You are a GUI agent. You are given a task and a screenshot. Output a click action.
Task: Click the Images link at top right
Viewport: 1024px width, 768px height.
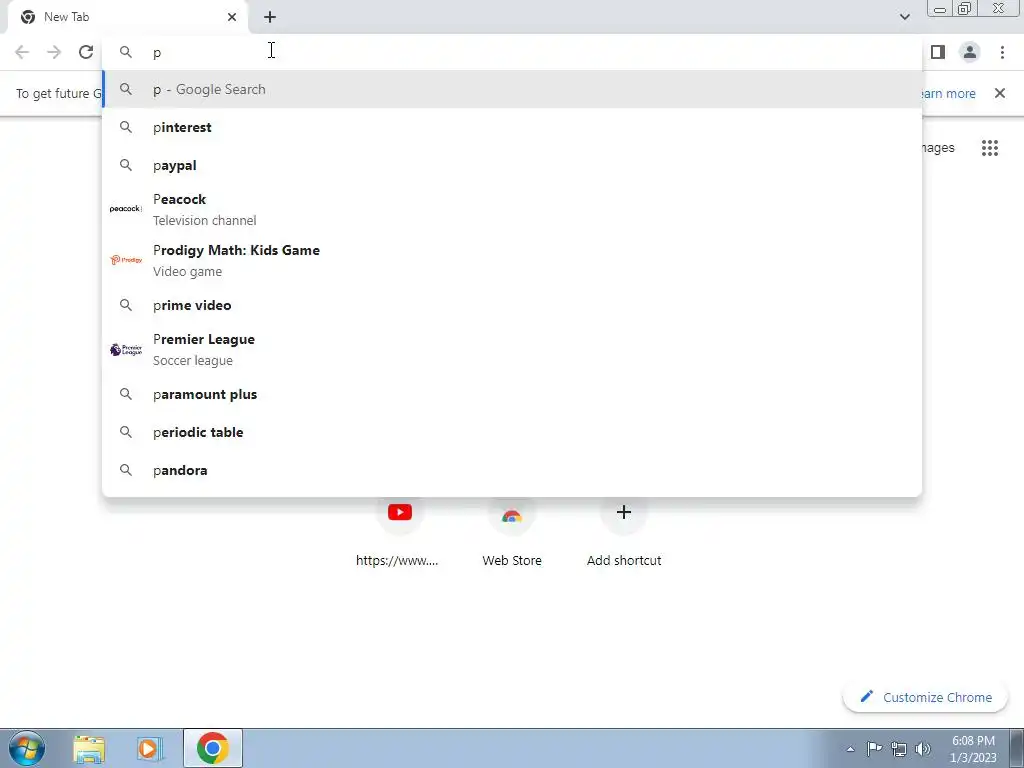[x=938, y=148]
